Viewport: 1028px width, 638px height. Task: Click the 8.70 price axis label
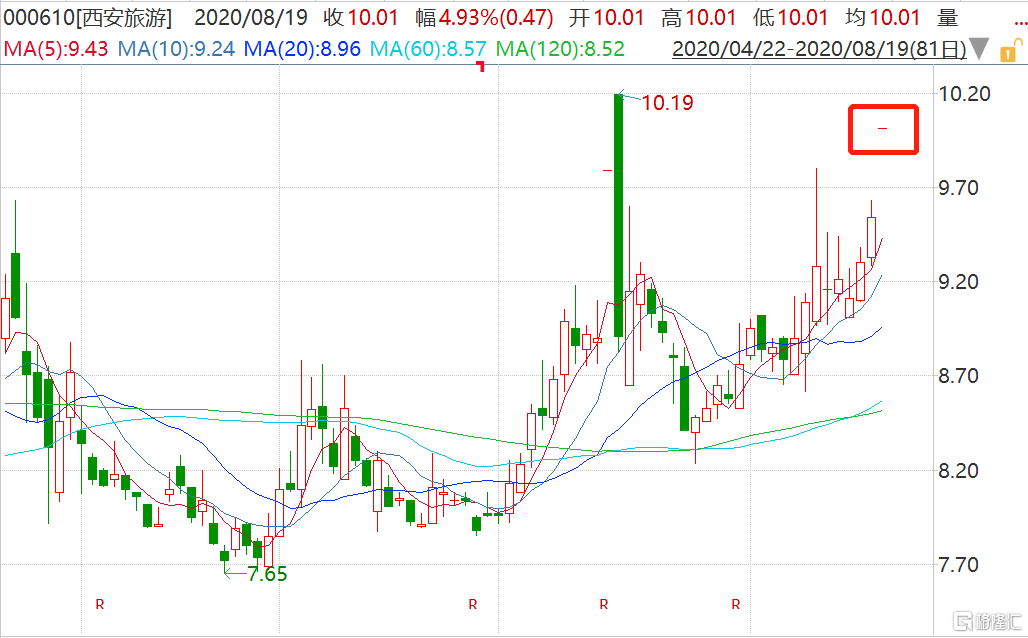959,376
